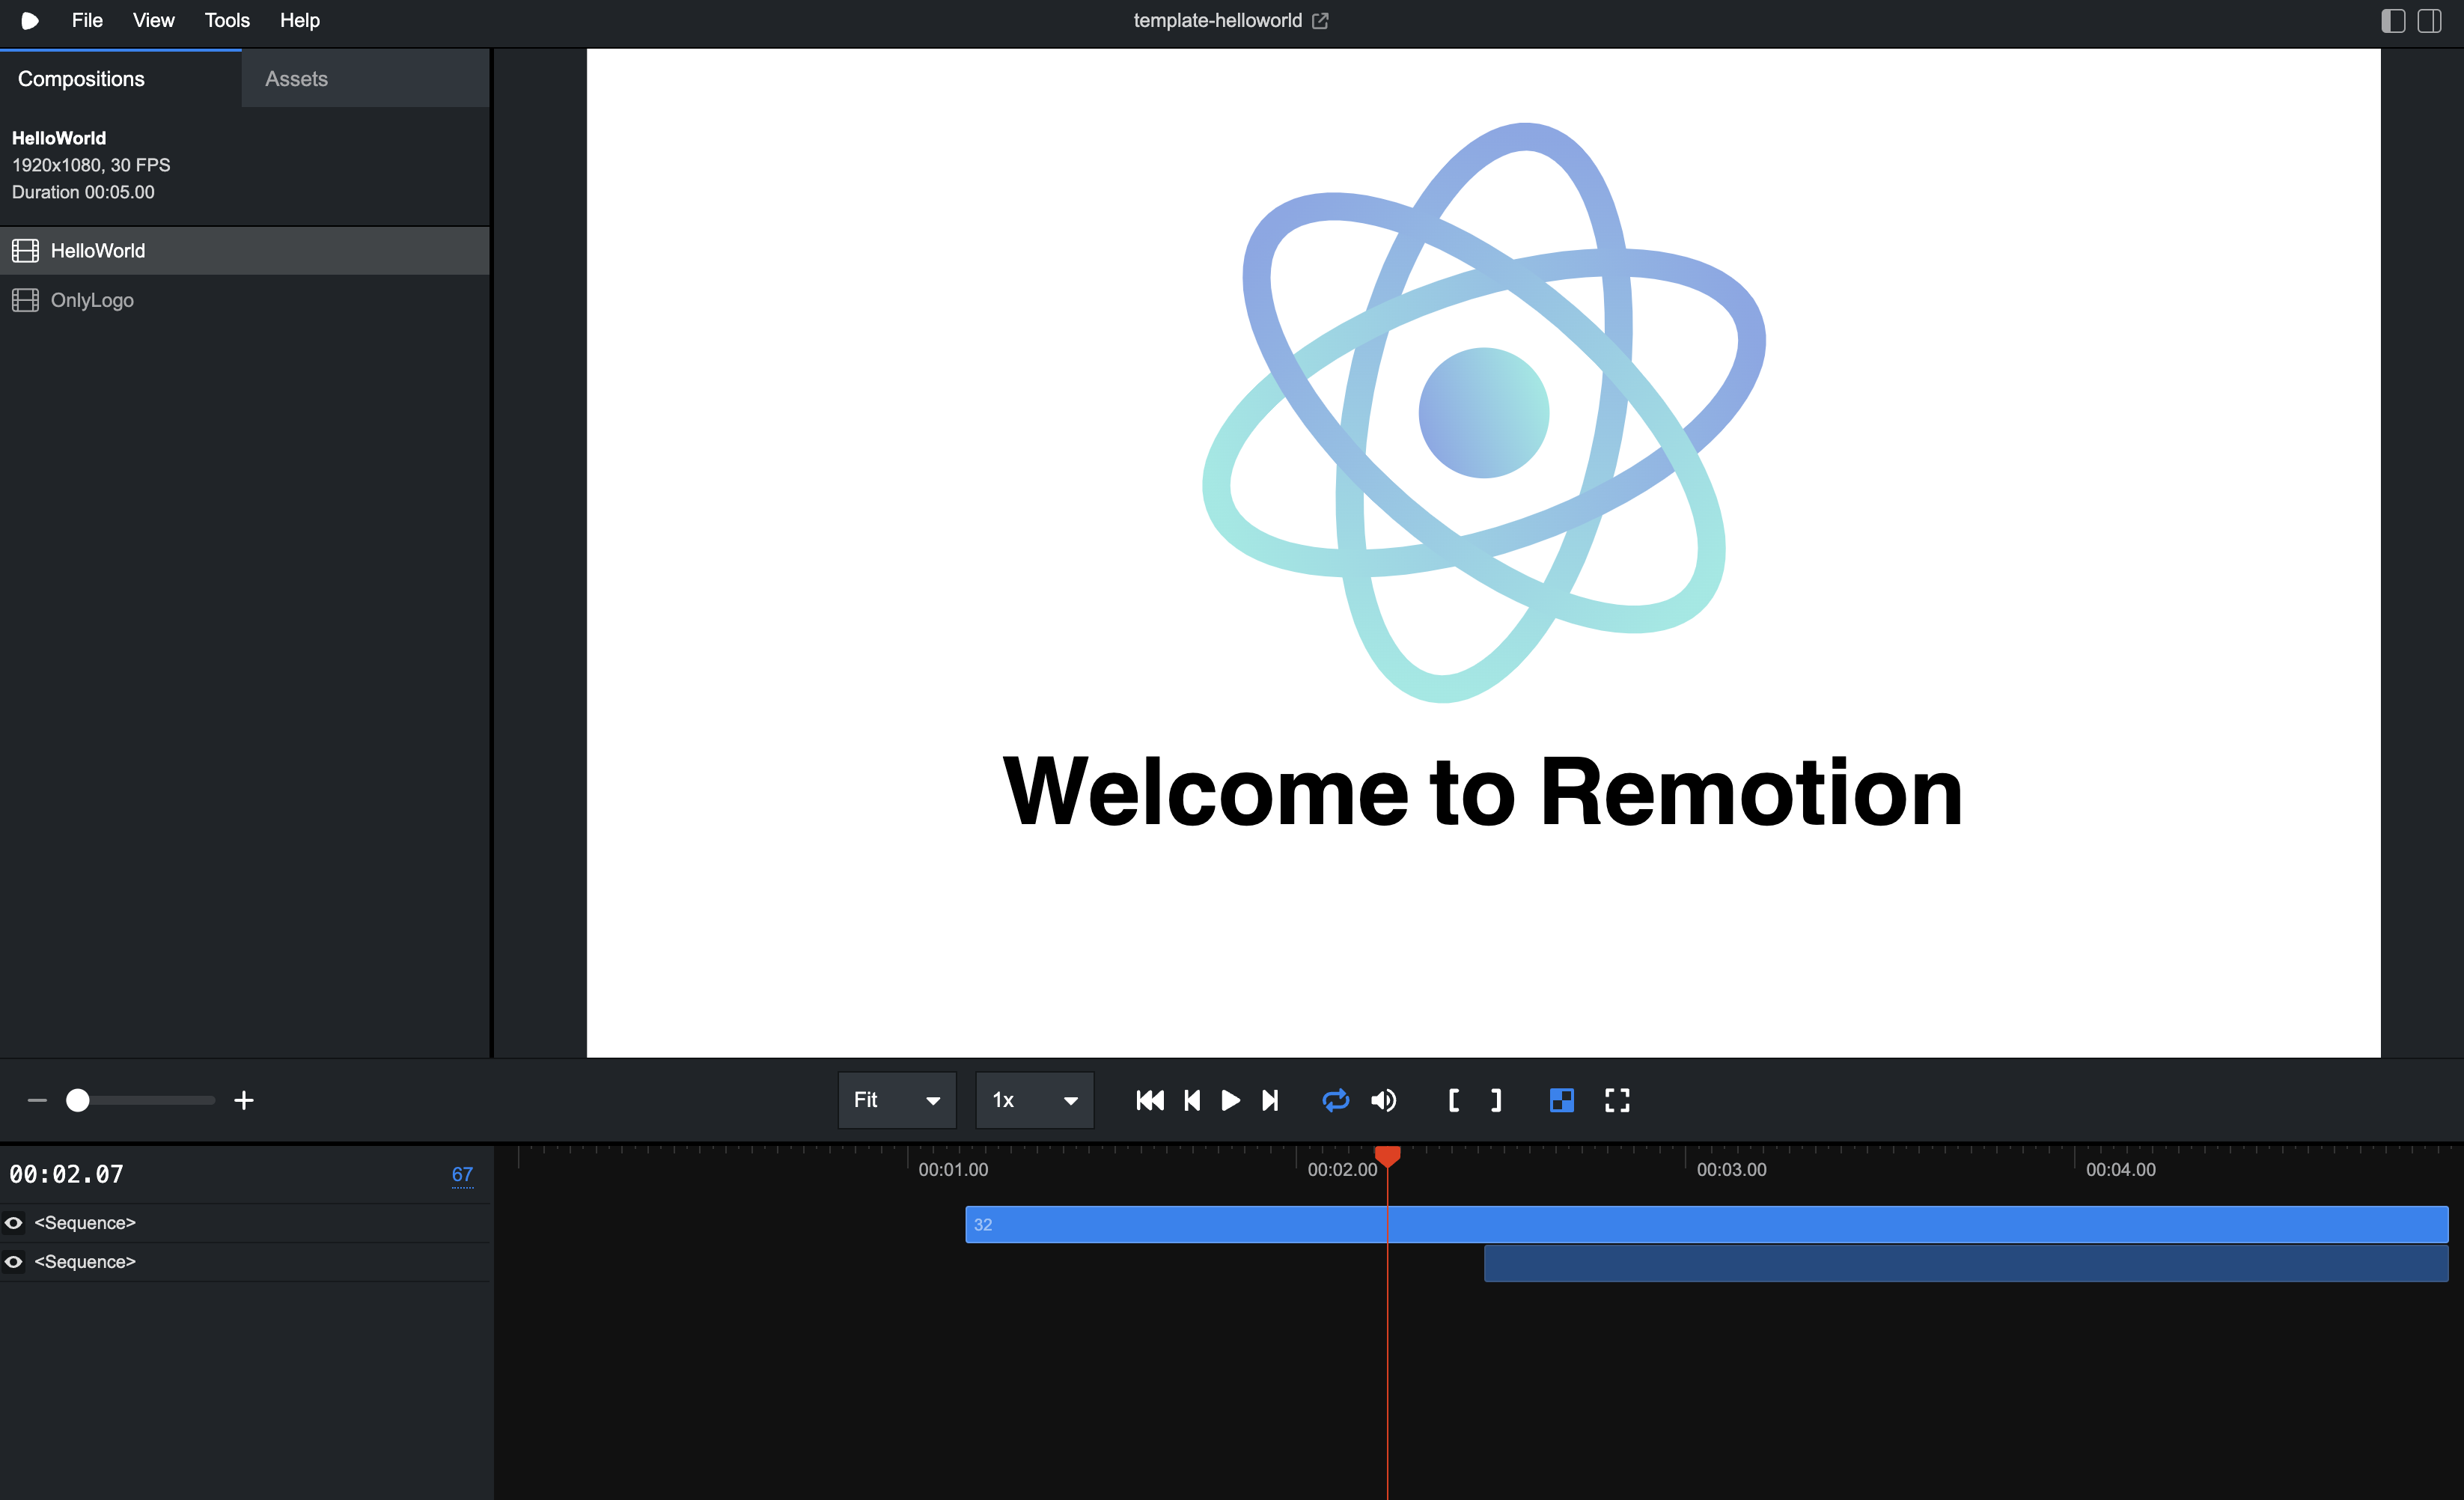The image size is (2464, 1500).
Task: Switch to the Assets tab
Action: (296, 78)
